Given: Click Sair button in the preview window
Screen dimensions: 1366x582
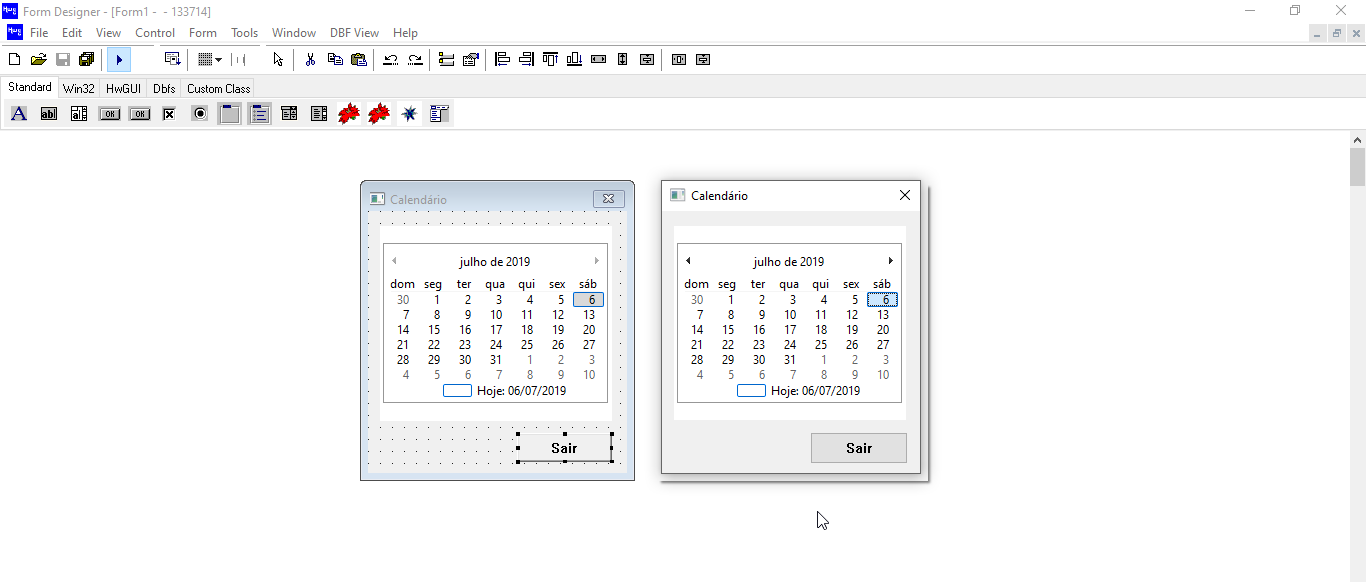Looking at the screenshot, I should click(858, 448).
